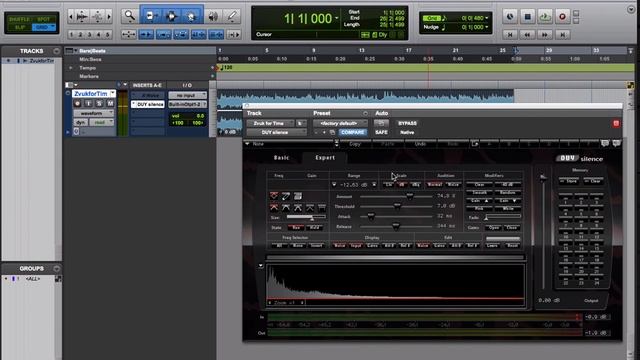Open the main counter format dropdown arrow
The image size is (640, 360).
pyautogui.click(x=337, y=18)
